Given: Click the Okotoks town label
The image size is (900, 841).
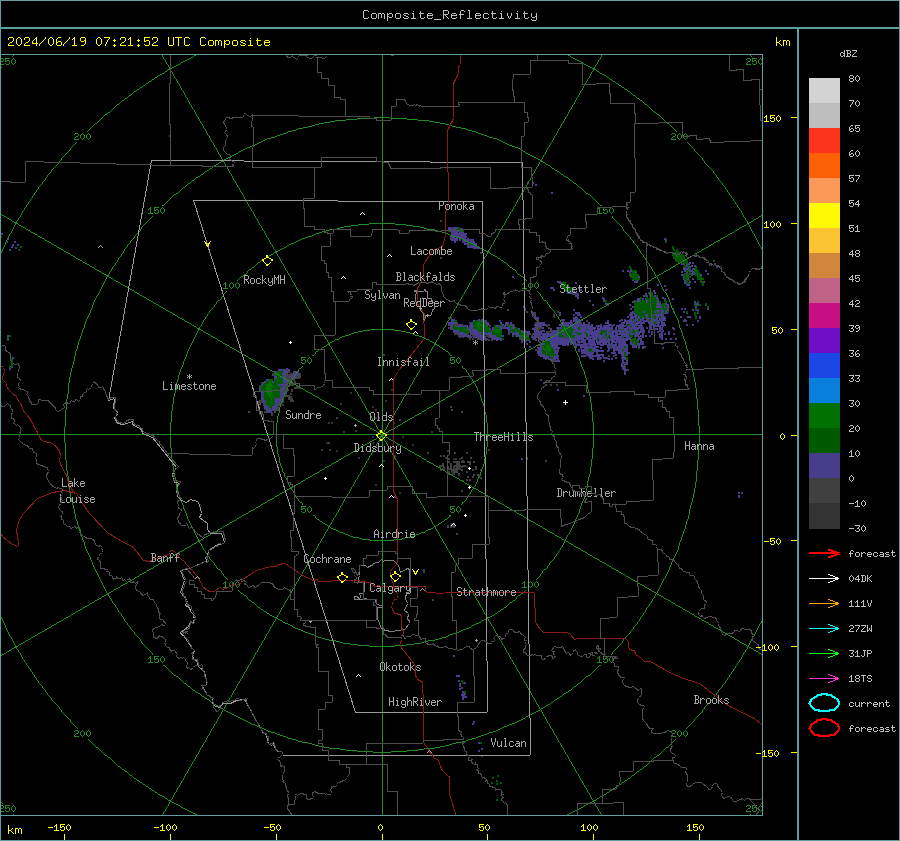Looking at the screenshot, I should (x=400, y=667).
